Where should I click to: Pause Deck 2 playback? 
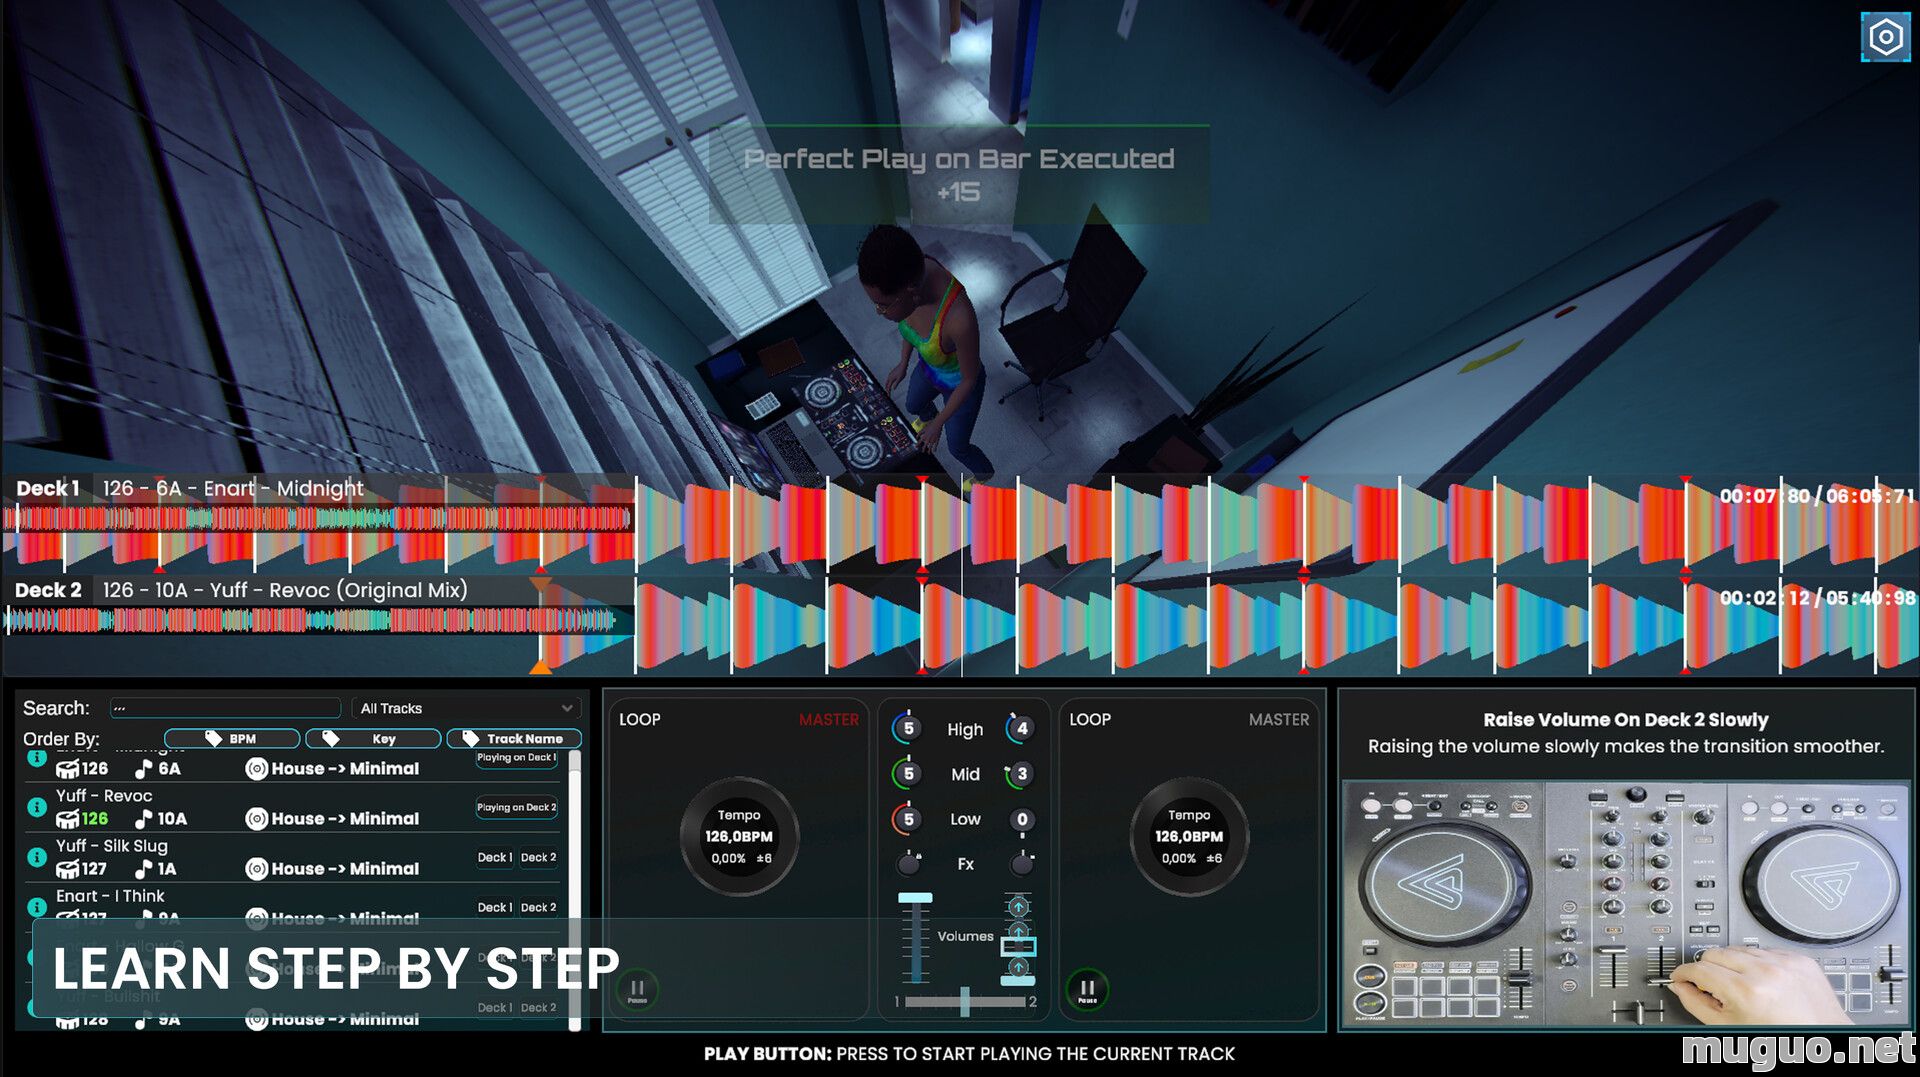[1087, 989]
